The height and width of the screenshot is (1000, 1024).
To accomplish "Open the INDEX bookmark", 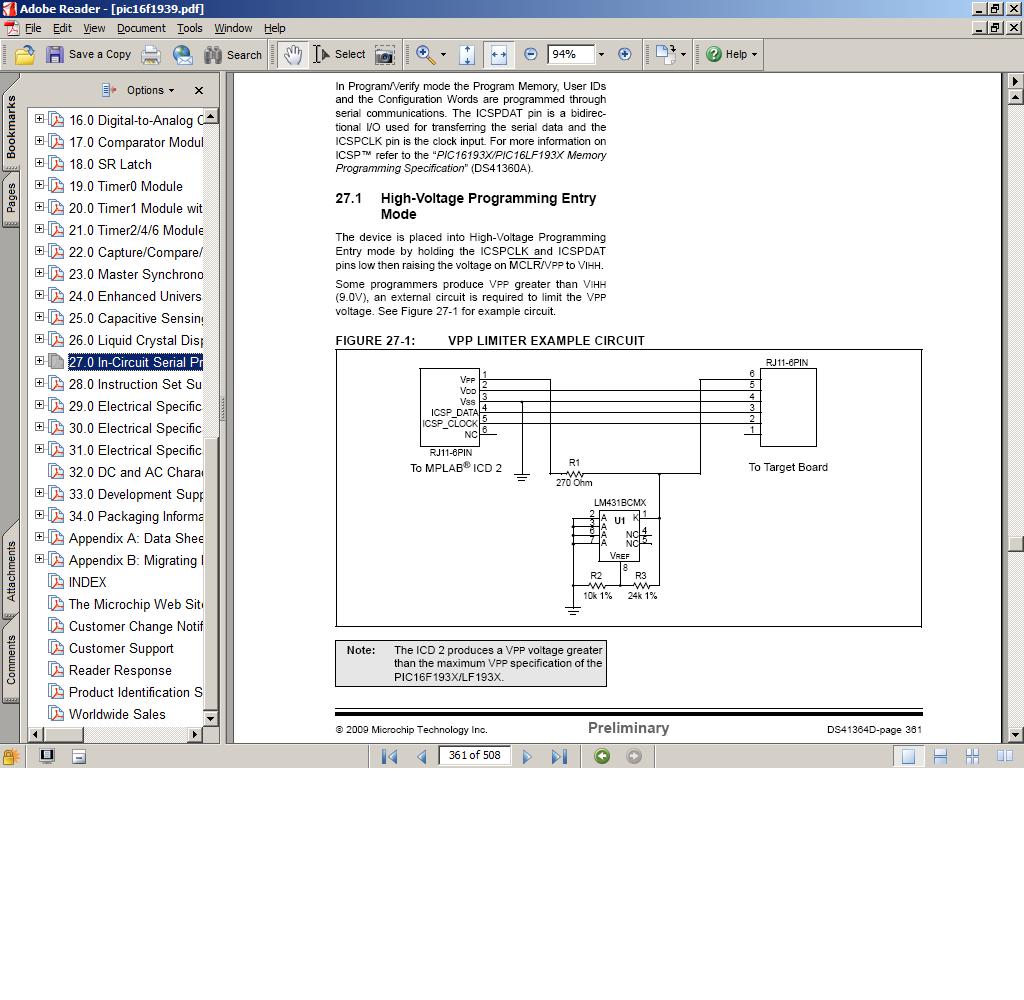I will 88,582.
